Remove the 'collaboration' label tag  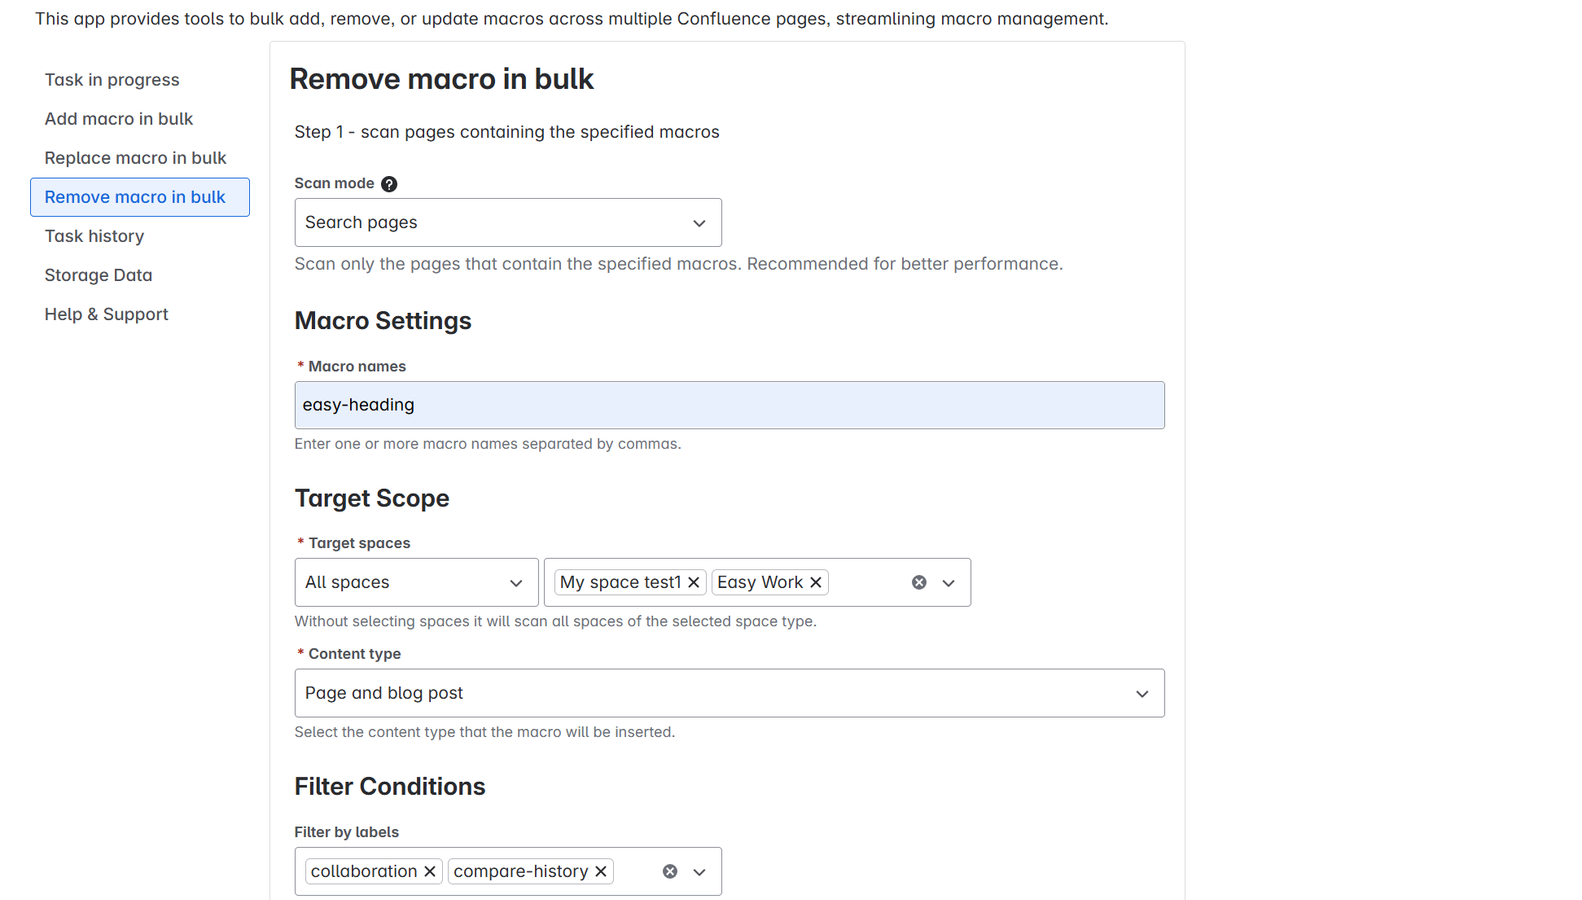point(430,871)
